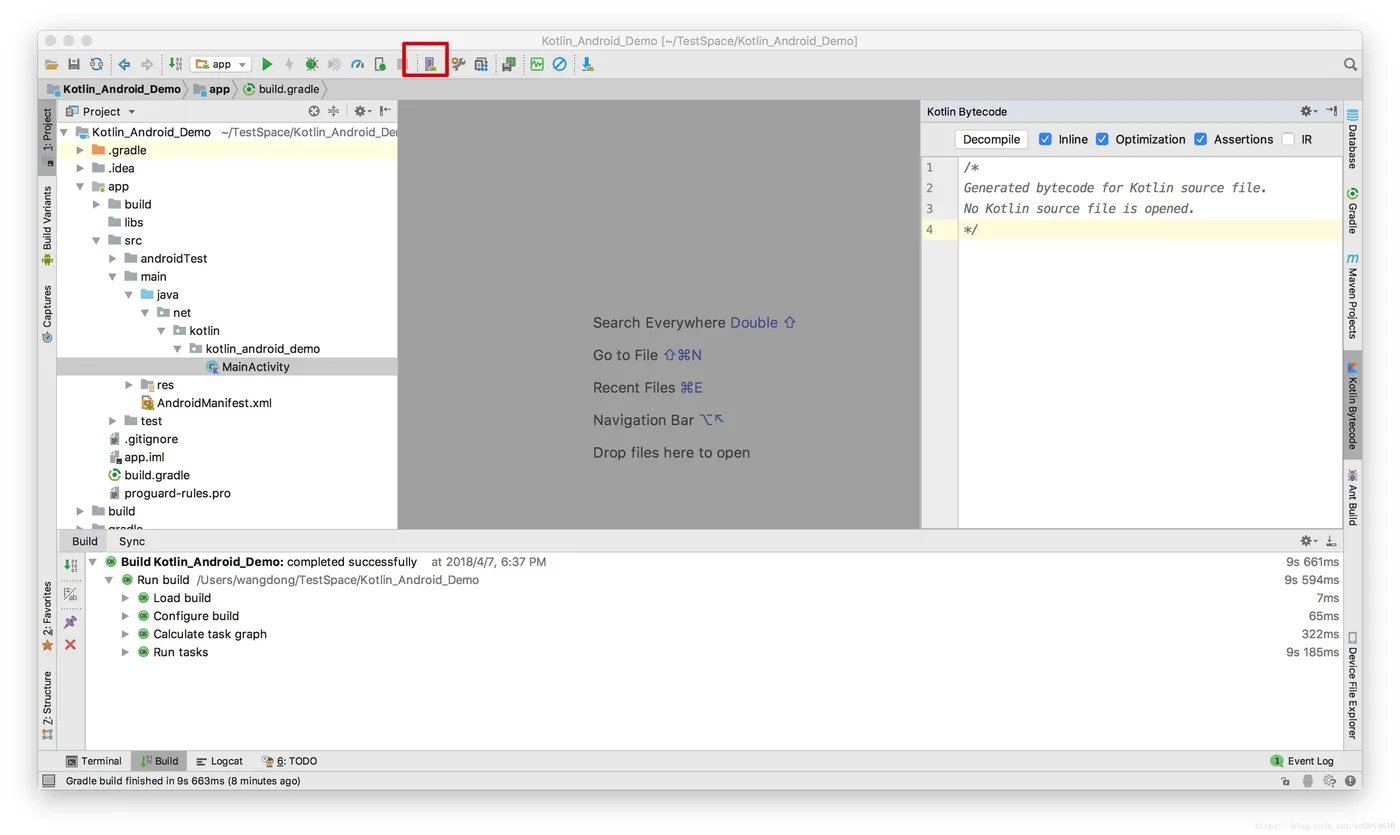Open the 6: TODO tab

[289, 761]
